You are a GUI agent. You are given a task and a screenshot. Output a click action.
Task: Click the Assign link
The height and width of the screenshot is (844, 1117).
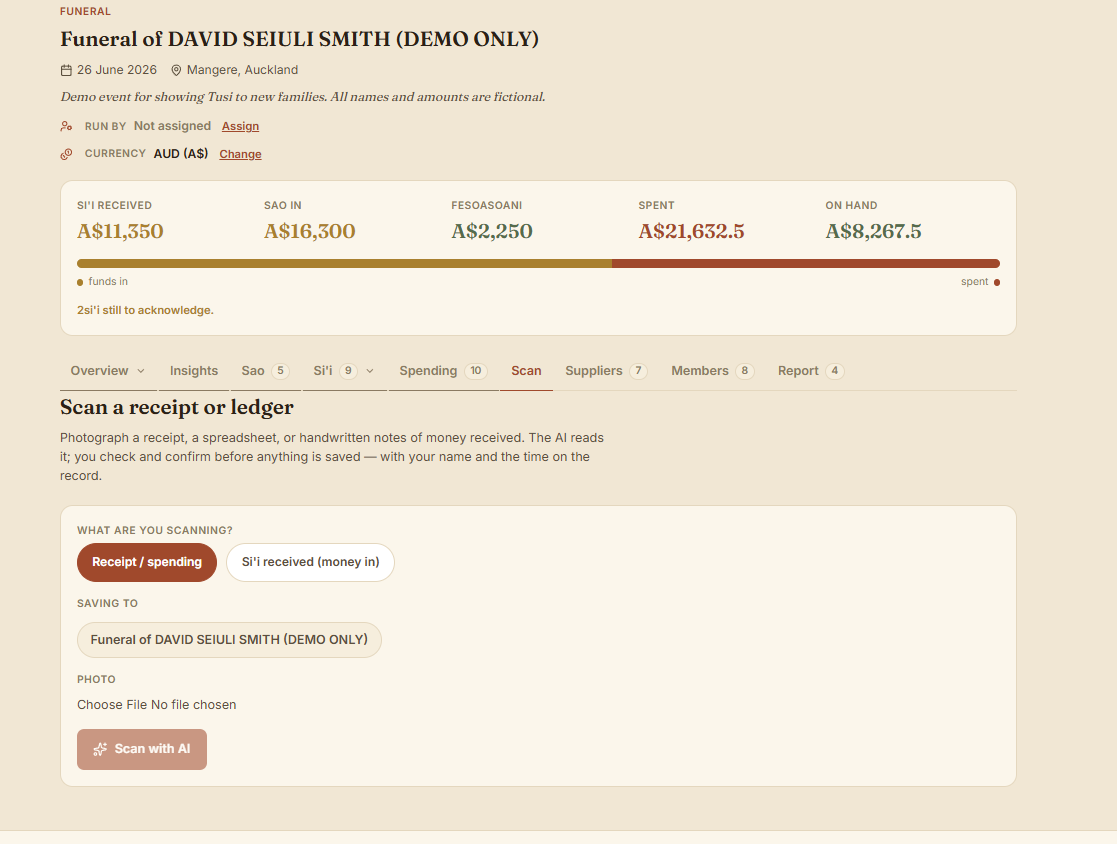240,126
